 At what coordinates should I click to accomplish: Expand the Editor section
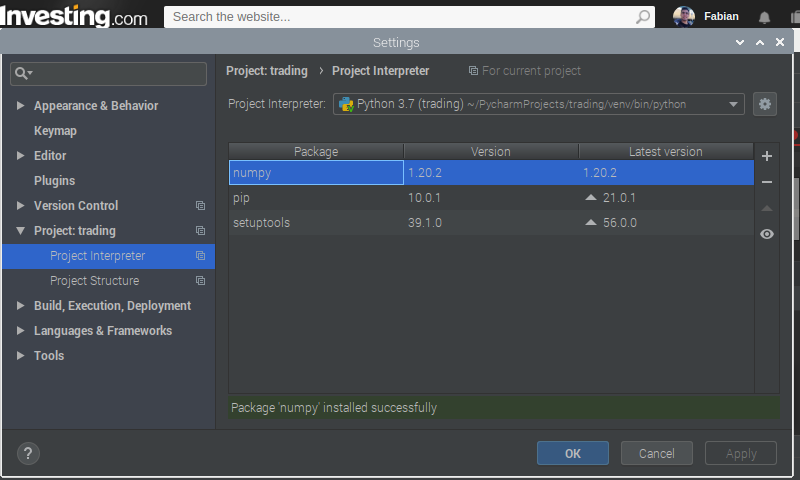click(20, 156)
